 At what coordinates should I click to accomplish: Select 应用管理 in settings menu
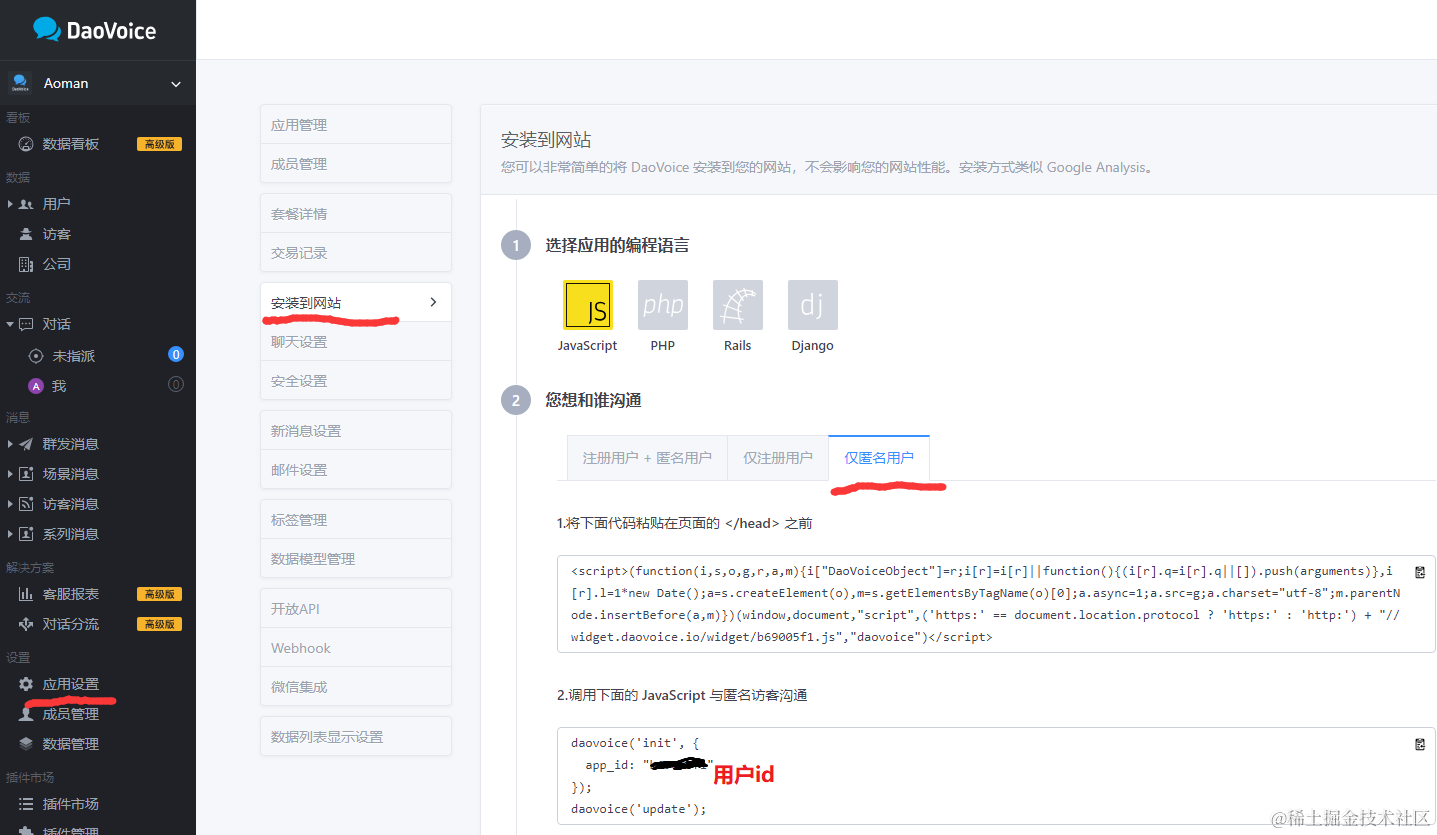click(355, 125)
